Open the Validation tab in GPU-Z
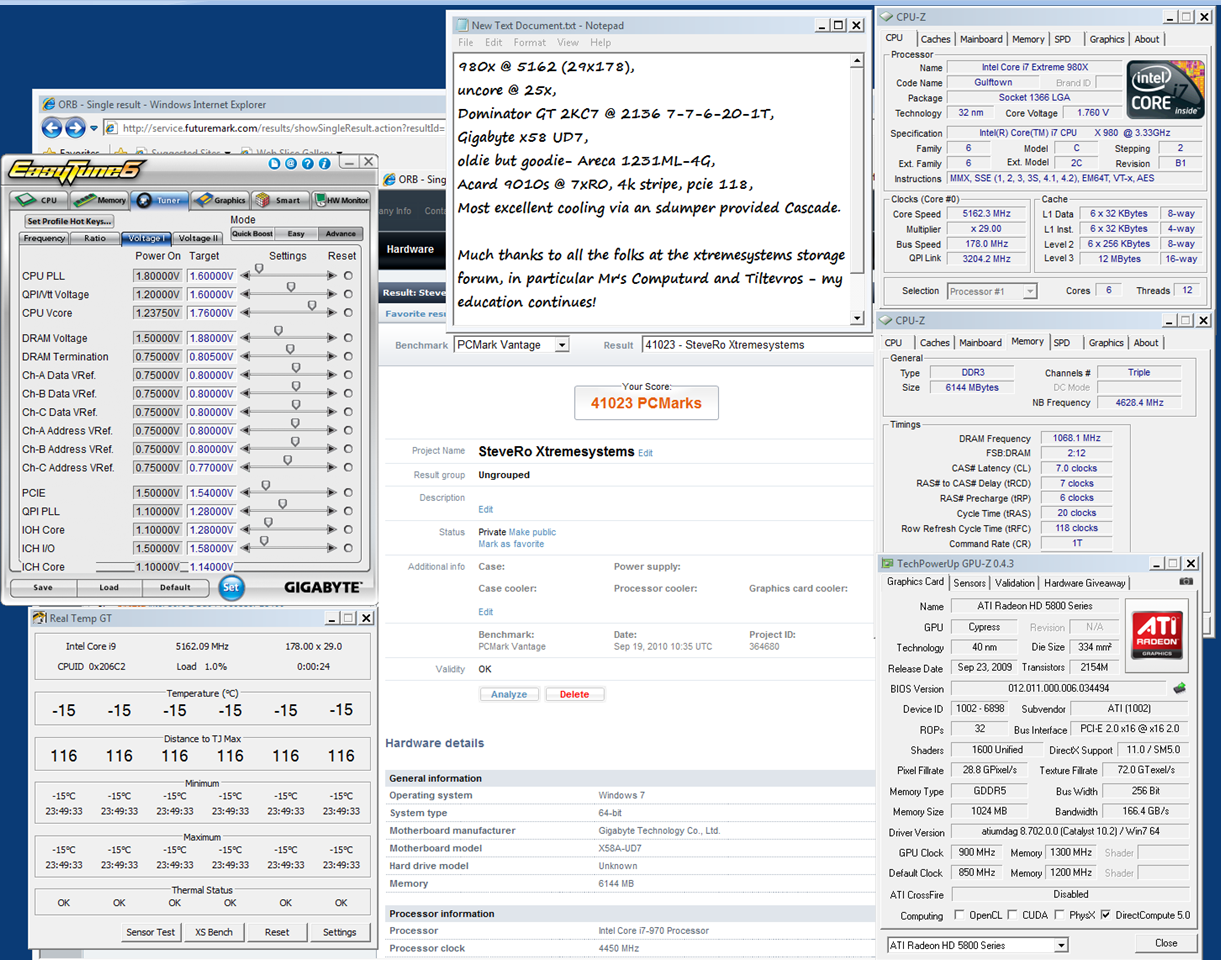 click(x=1015, y=583)
